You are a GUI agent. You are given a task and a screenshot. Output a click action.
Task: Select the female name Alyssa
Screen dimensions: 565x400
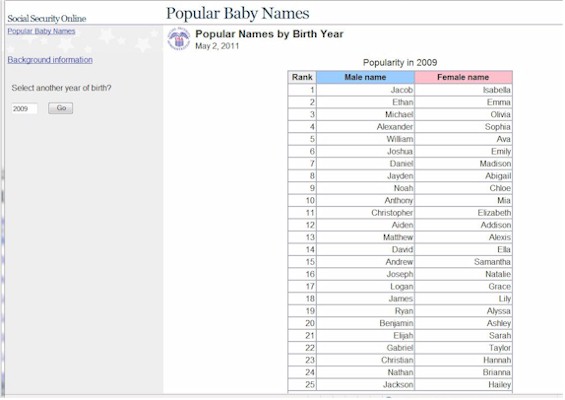point(499,311)
